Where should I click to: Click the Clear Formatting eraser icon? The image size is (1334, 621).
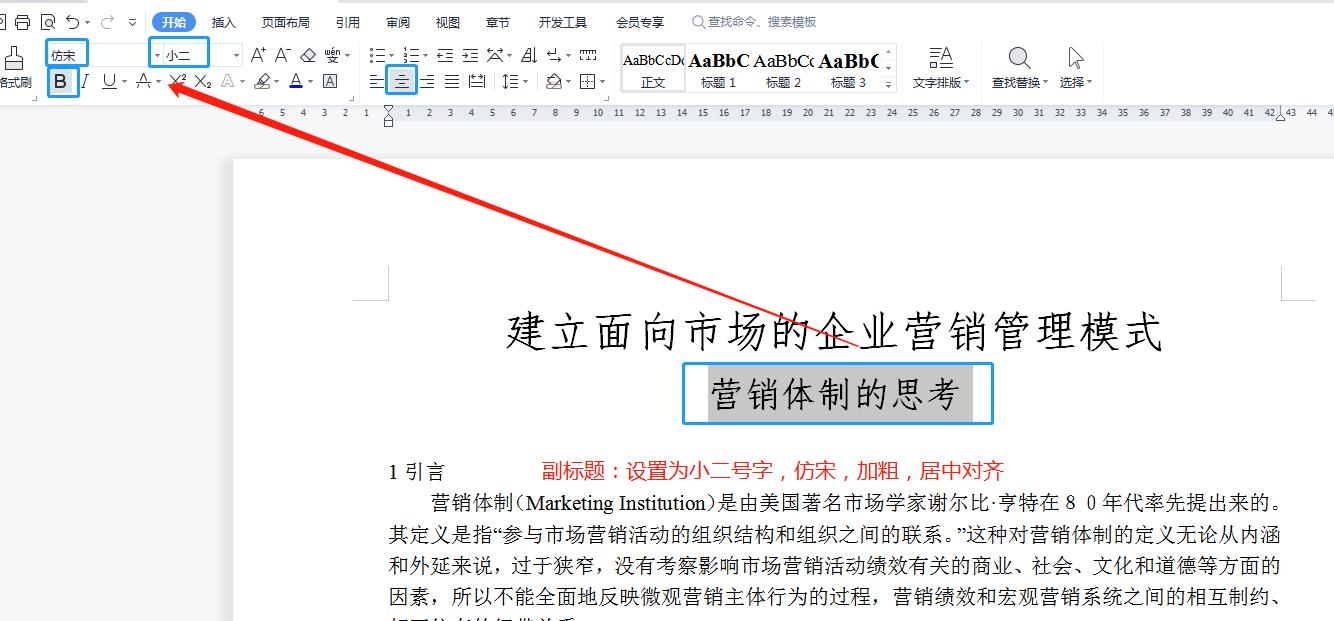click(x=310, y=55)
